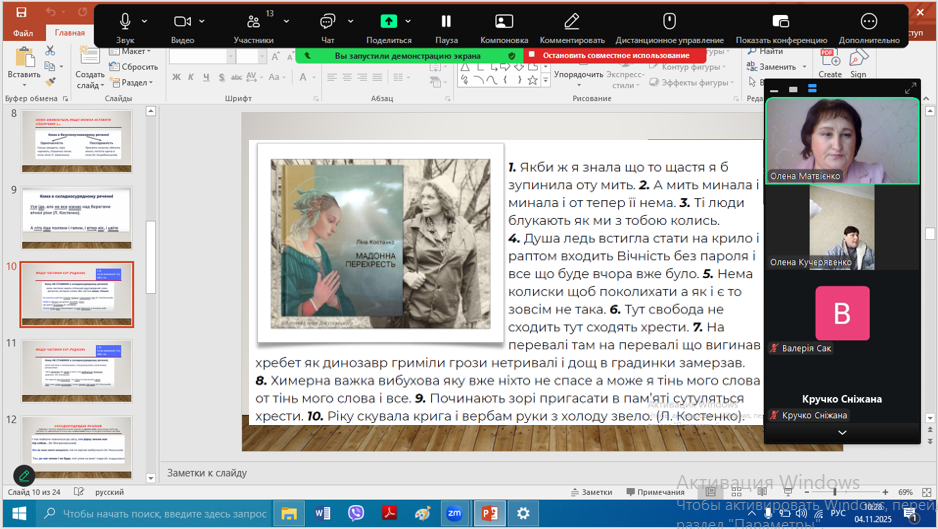Image resolution: width=938 pixels, height=529 pixels.
Task: Open Zoom Компоновка layout option
Action: point(504,22)
